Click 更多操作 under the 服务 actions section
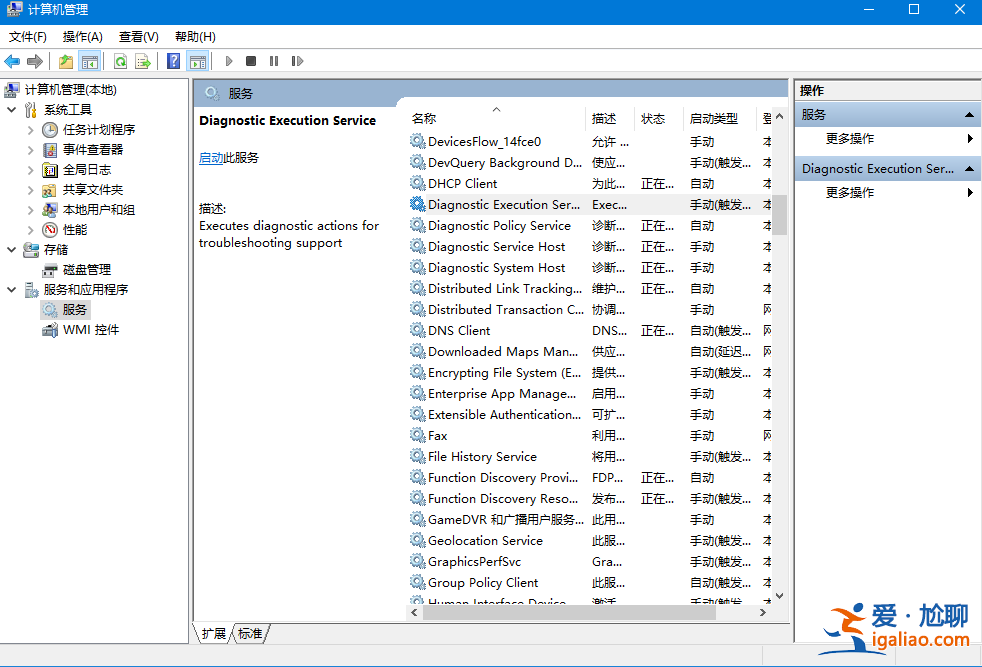 (x=850, y=139)
